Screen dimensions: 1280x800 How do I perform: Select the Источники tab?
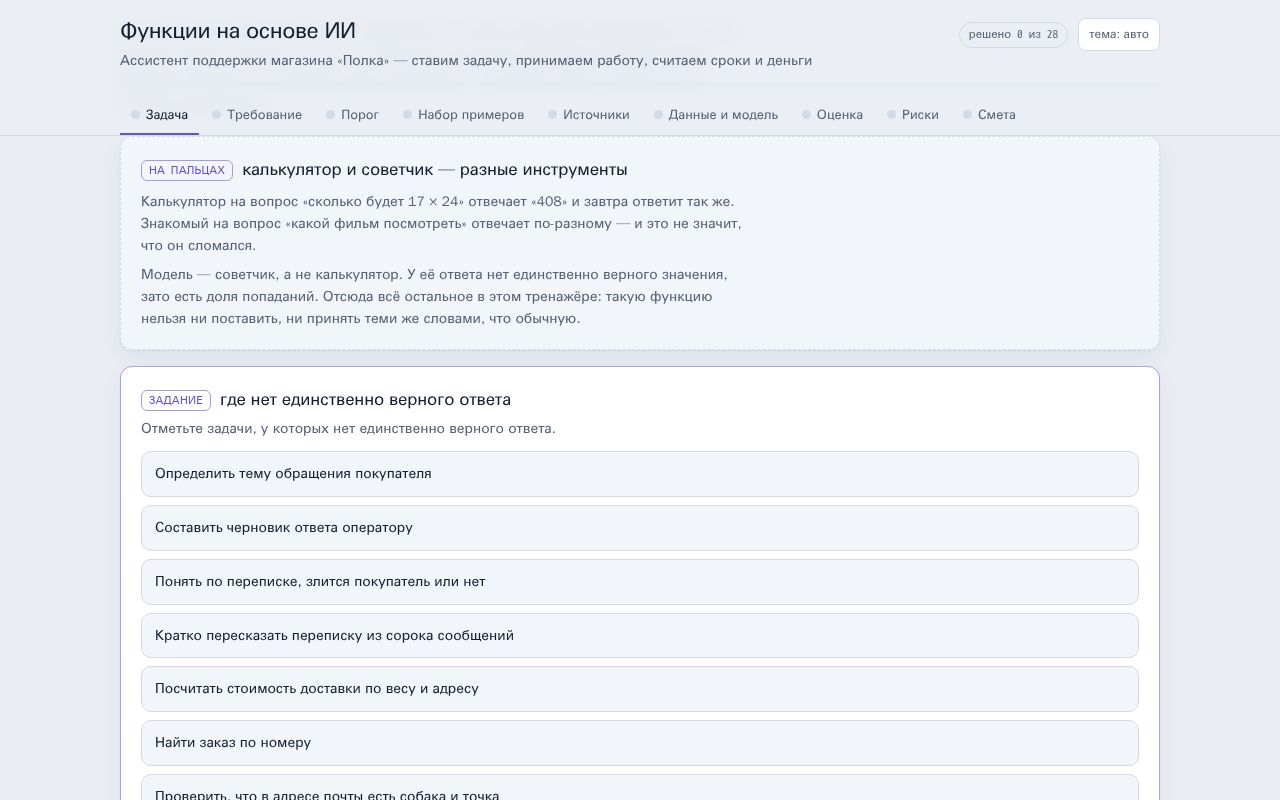[589, 115]
